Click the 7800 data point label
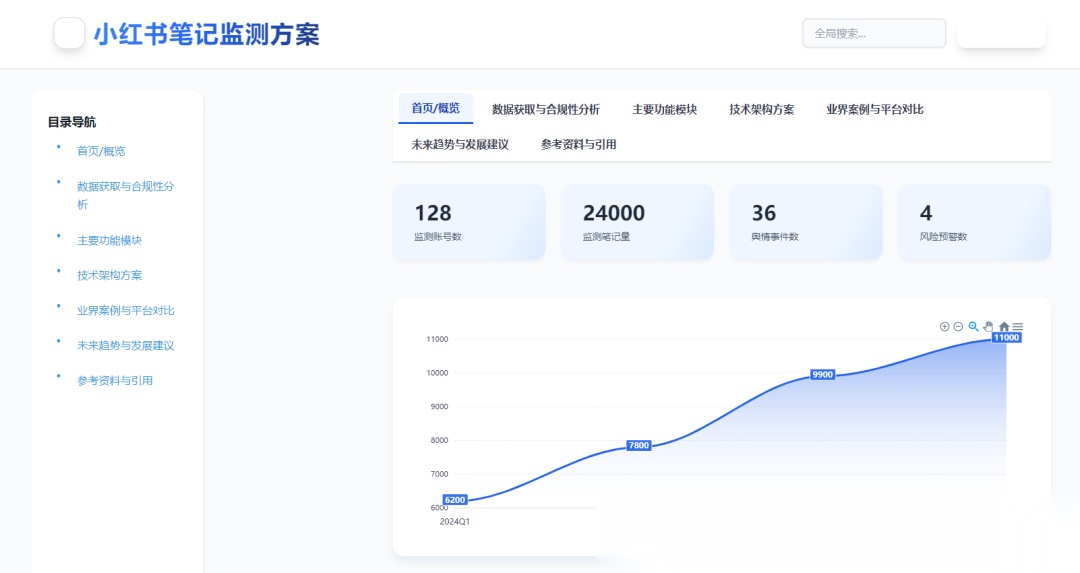The image size is (1080, 573). click(638, 446)
